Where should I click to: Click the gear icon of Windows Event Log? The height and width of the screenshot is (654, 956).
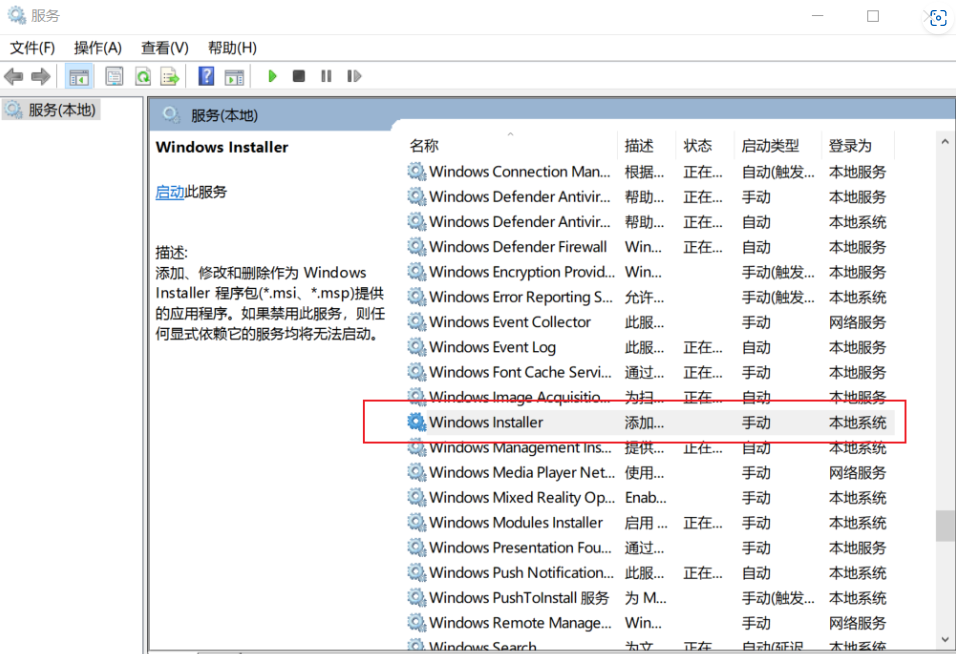click(417, 347)
